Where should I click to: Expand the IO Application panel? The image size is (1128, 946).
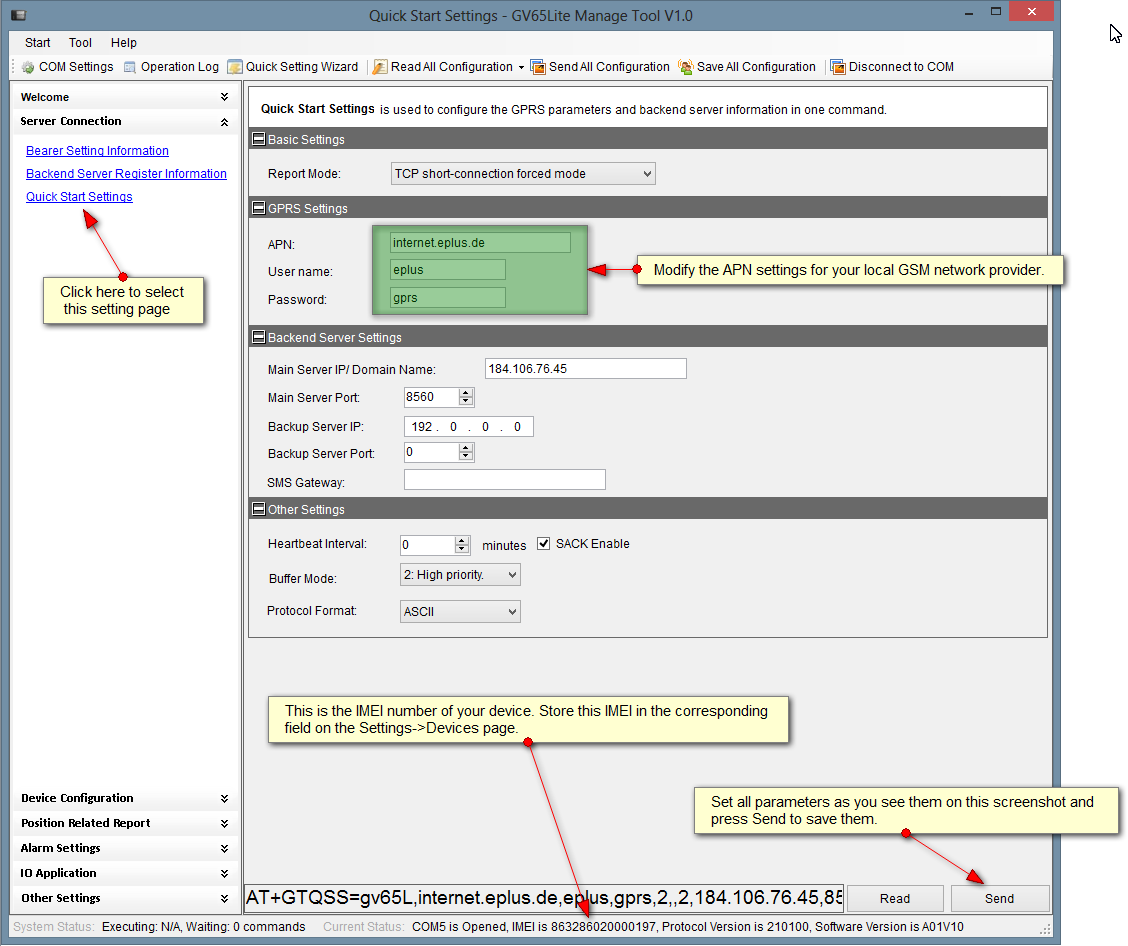tap(224, 873)
